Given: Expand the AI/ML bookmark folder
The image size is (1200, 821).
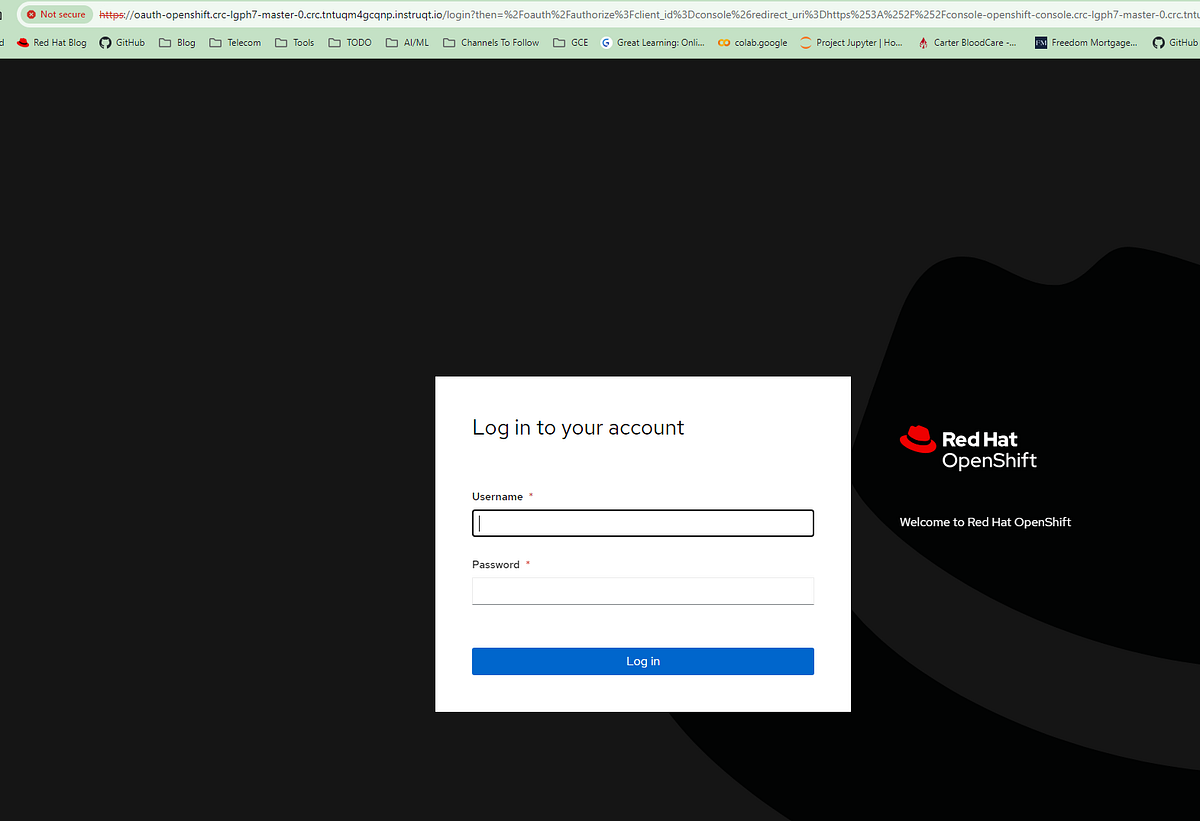Looking at the screenshot, I should 405,42.
